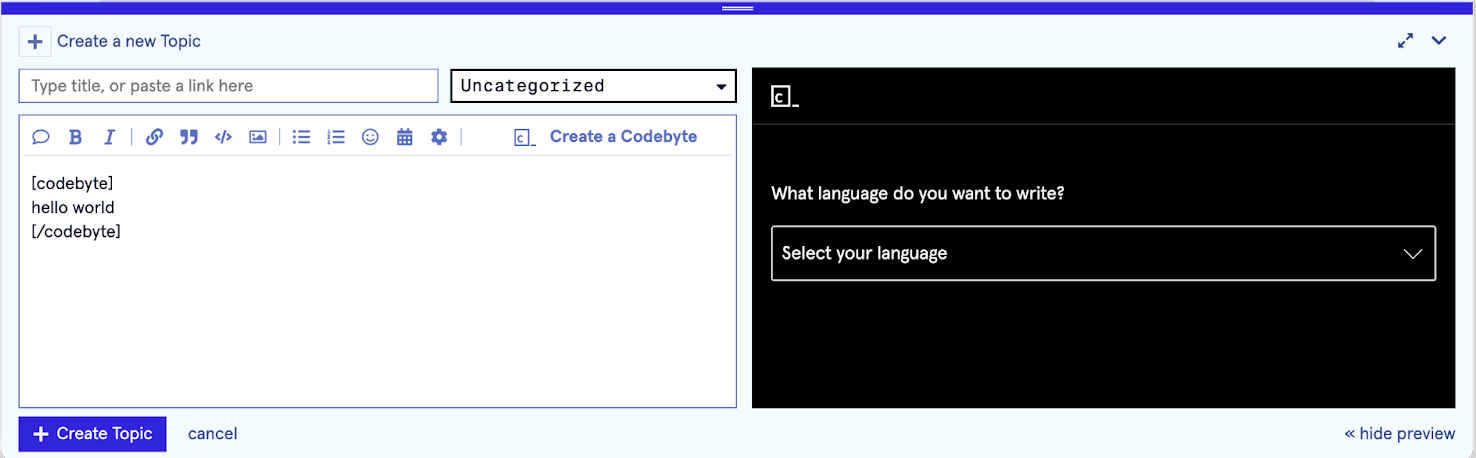
Task: Upload an image using the picture icon
Action: (x=258, y=137)
